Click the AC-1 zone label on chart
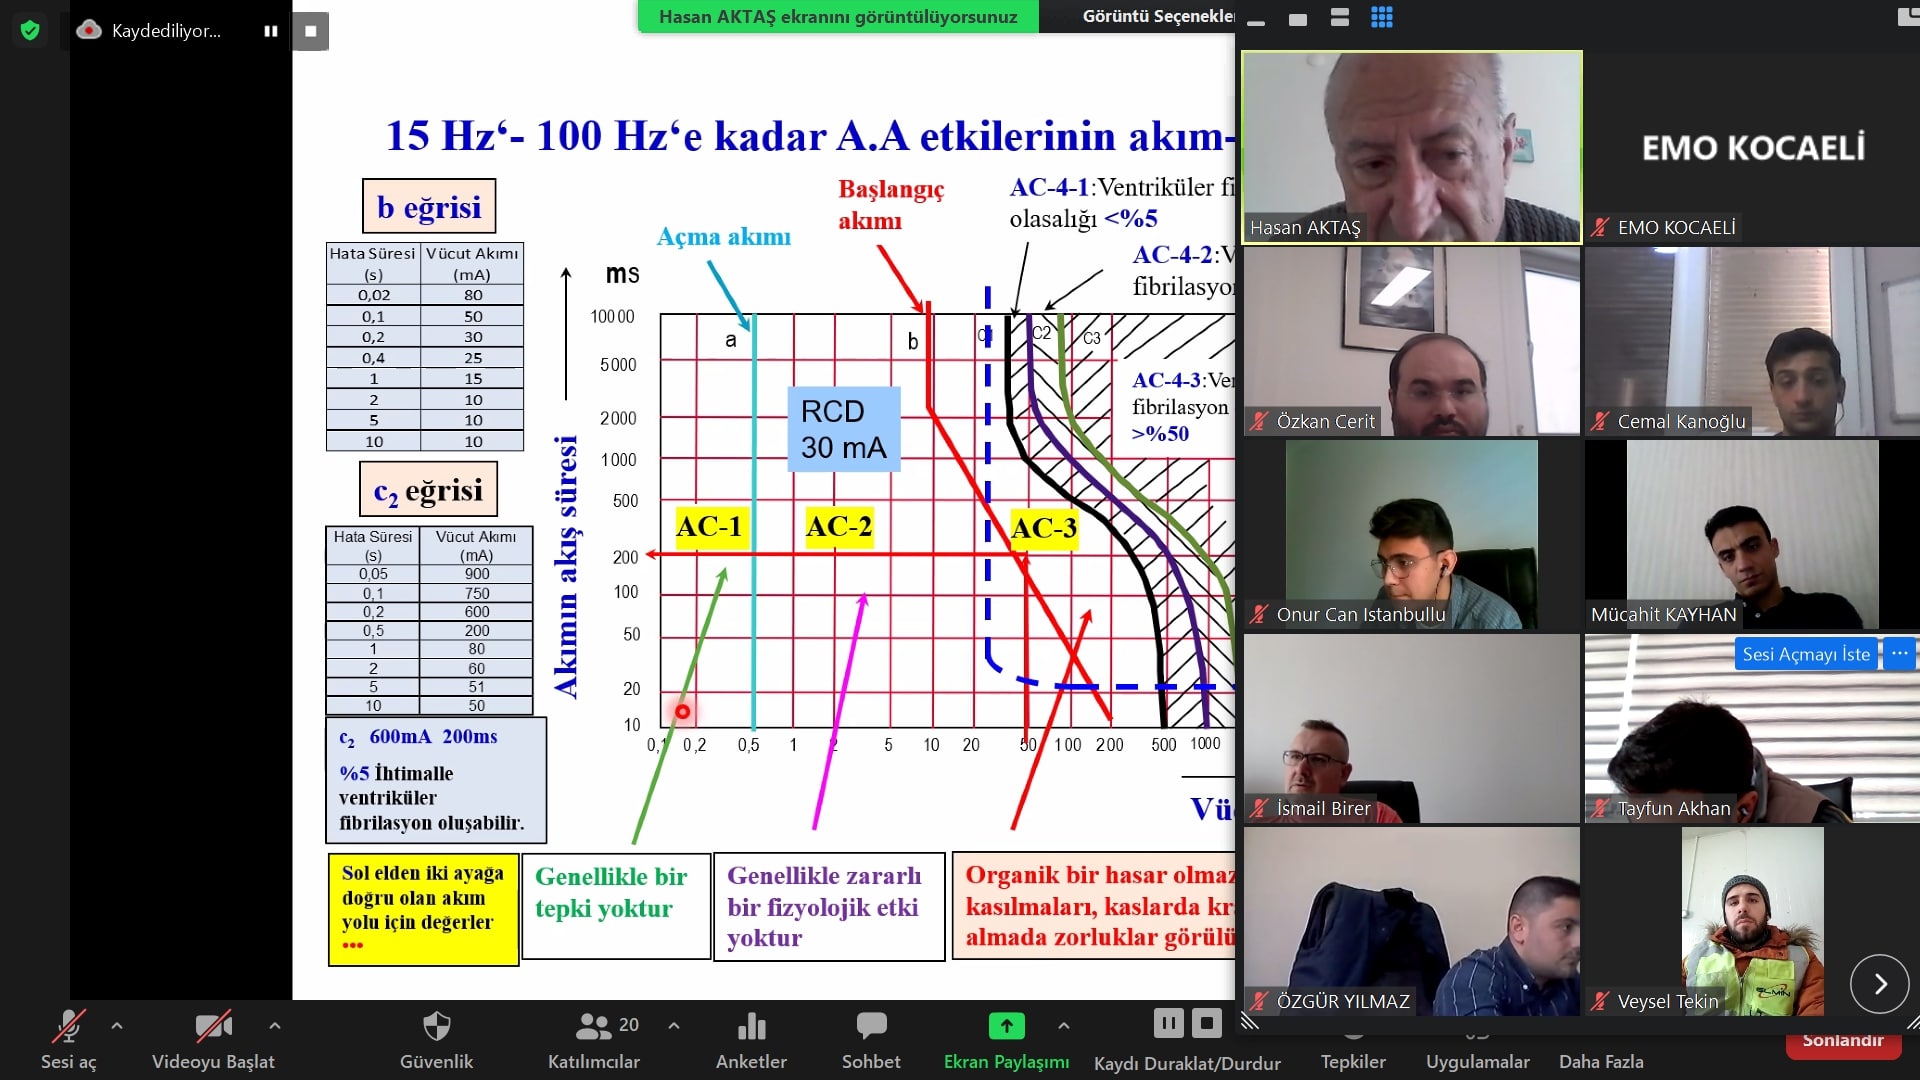 709,527
